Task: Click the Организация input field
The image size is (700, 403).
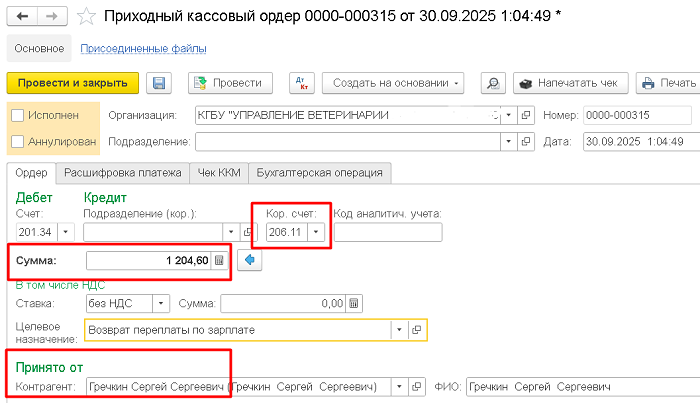Action: 348,115
